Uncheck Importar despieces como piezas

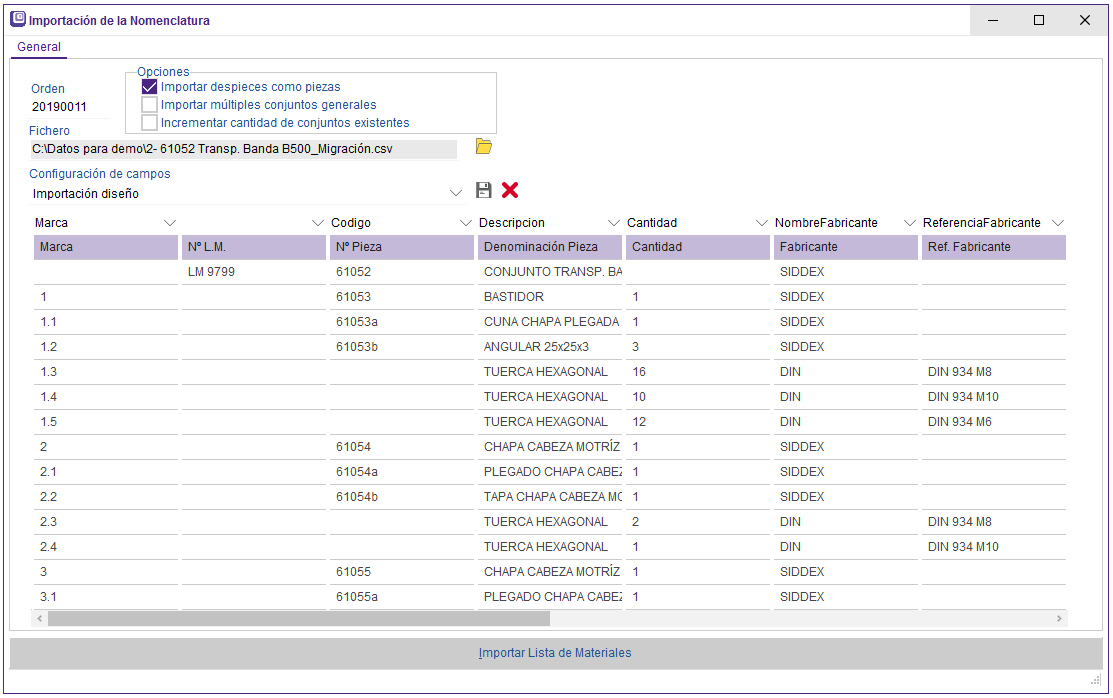click(150, 87)
